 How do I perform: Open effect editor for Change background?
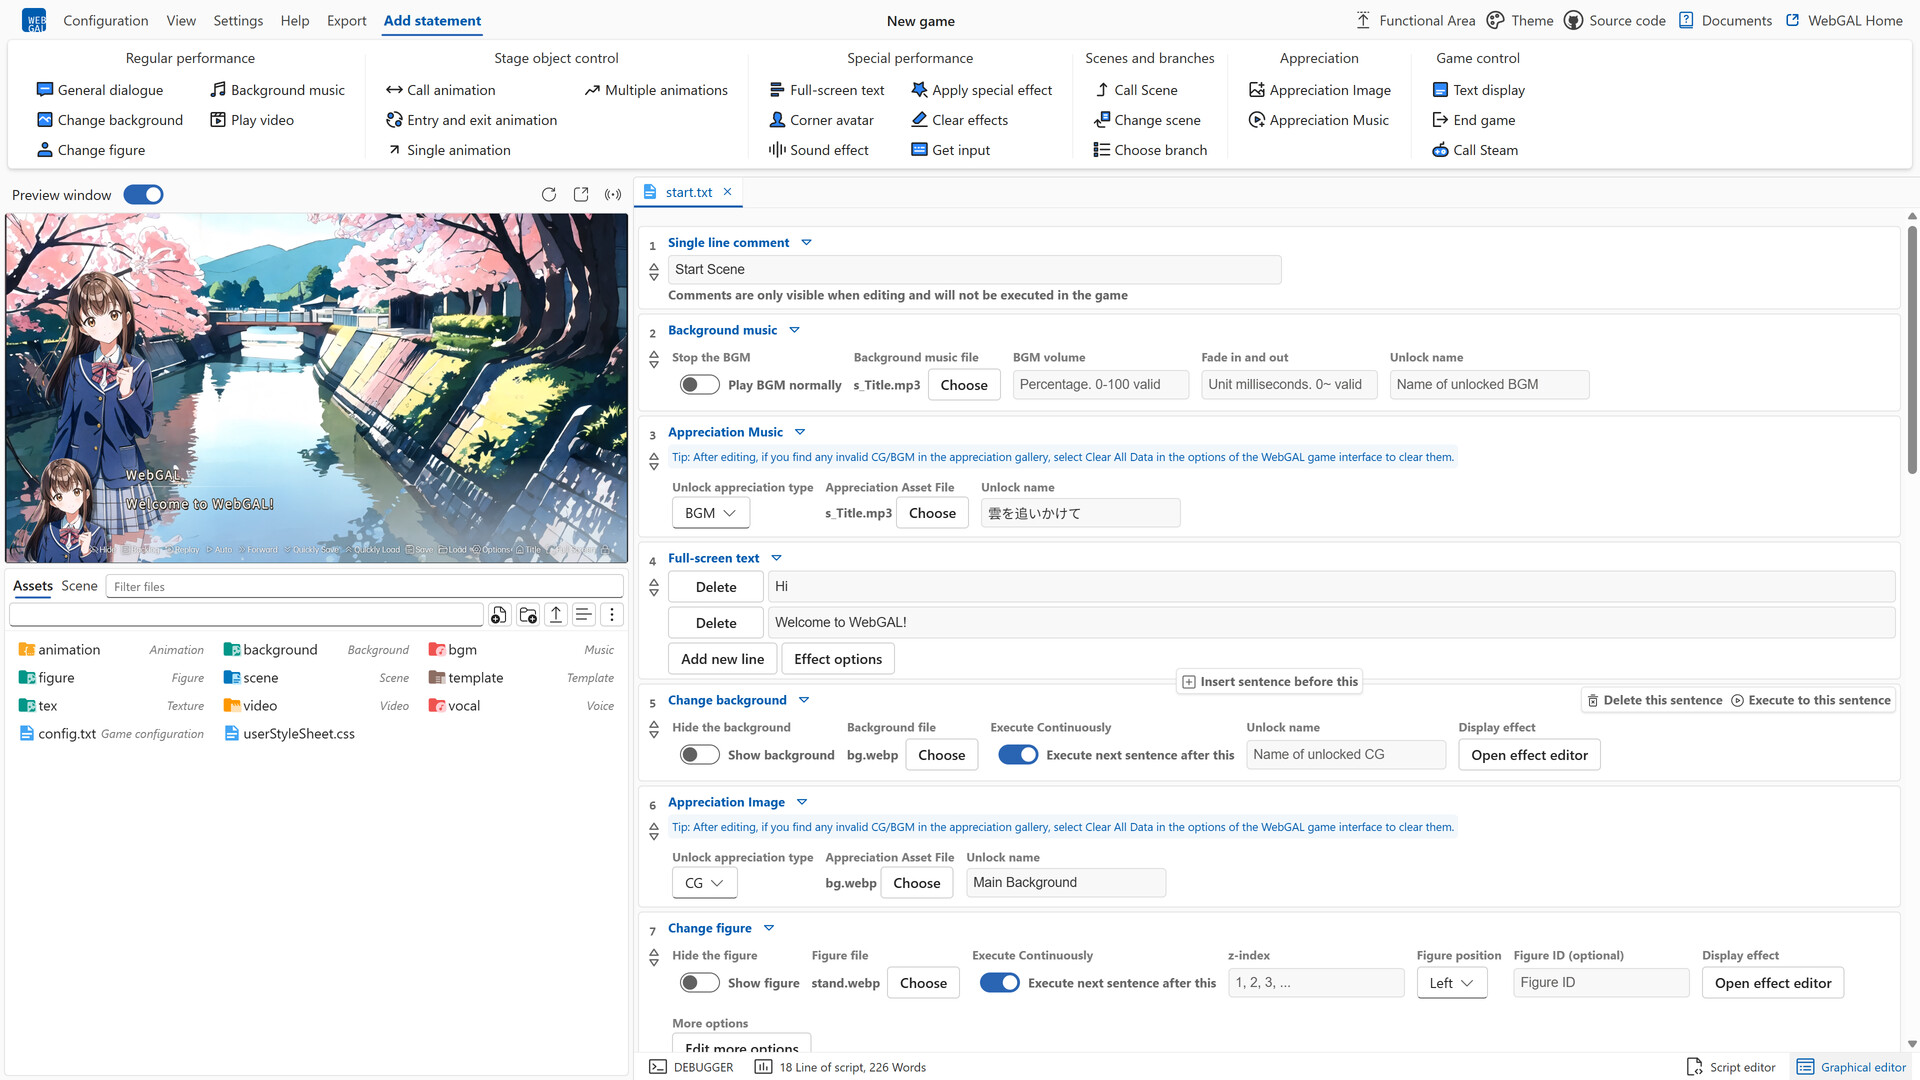click(1529, 755)
